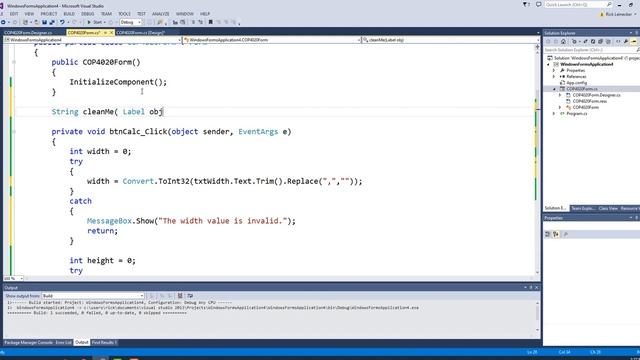Open the HELP menu
Image resolution: width=640 pixels, height=360 pixels.
coord(205,14)
